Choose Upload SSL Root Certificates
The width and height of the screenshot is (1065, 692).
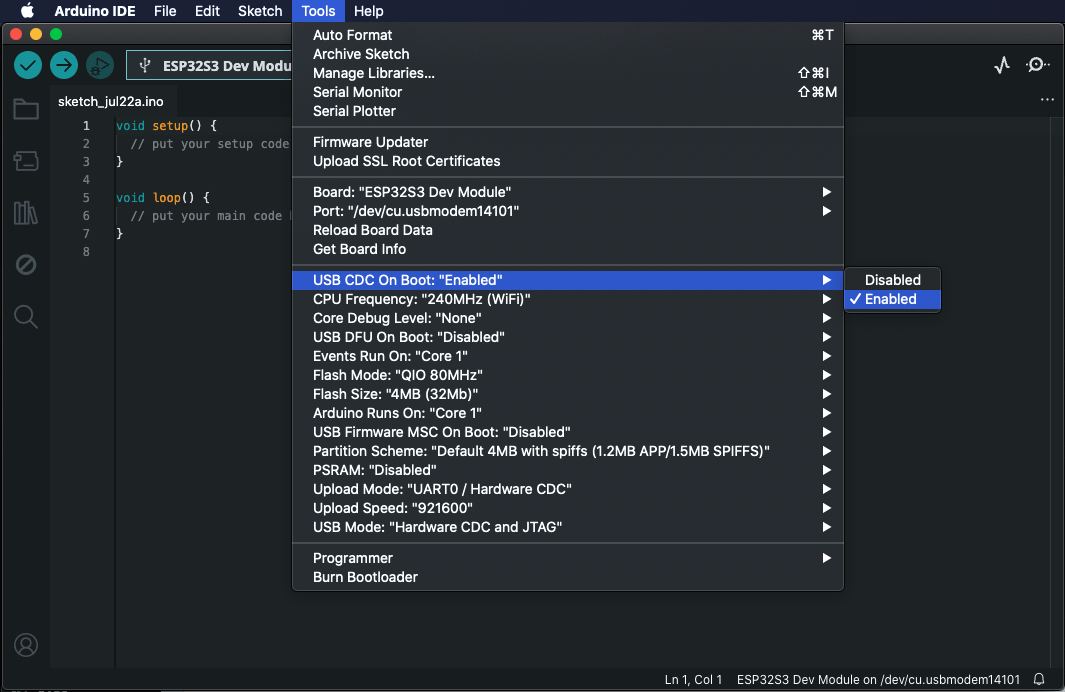coord(568,162)
